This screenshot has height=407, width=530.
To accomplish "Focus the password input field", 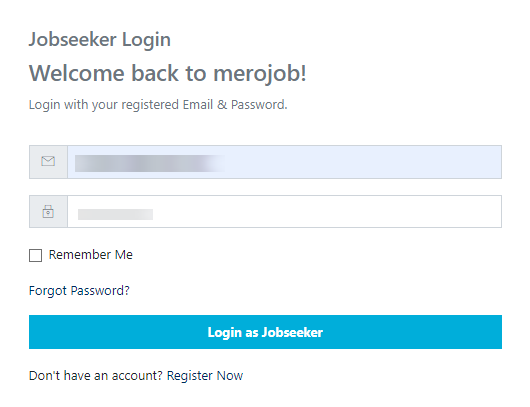I will (x=285, y=212).
